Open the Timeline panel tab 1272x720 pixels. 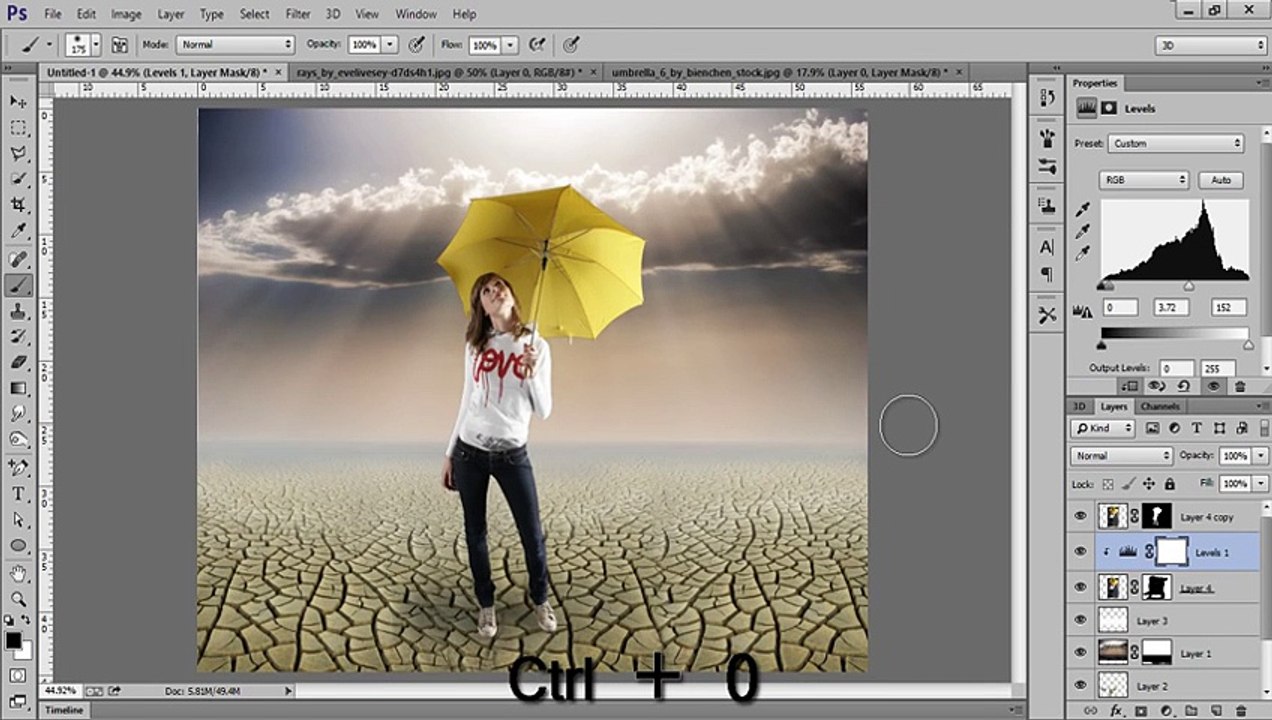pos(66,710)
